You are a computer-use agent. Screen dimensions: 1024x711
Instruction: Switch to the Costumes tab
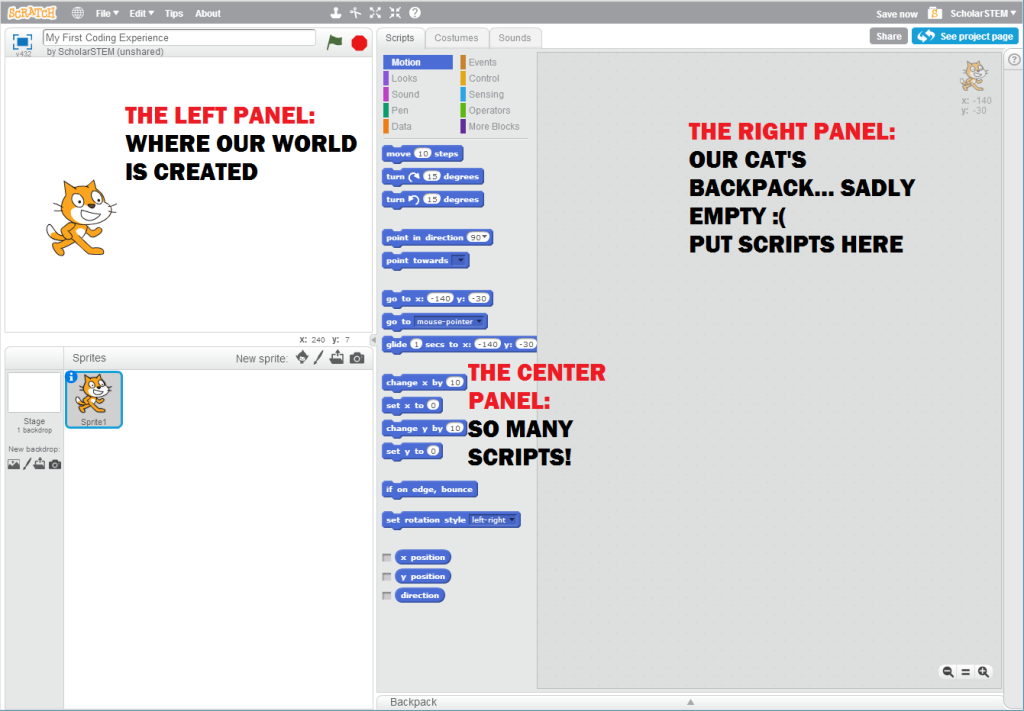(x=456, y=38)
